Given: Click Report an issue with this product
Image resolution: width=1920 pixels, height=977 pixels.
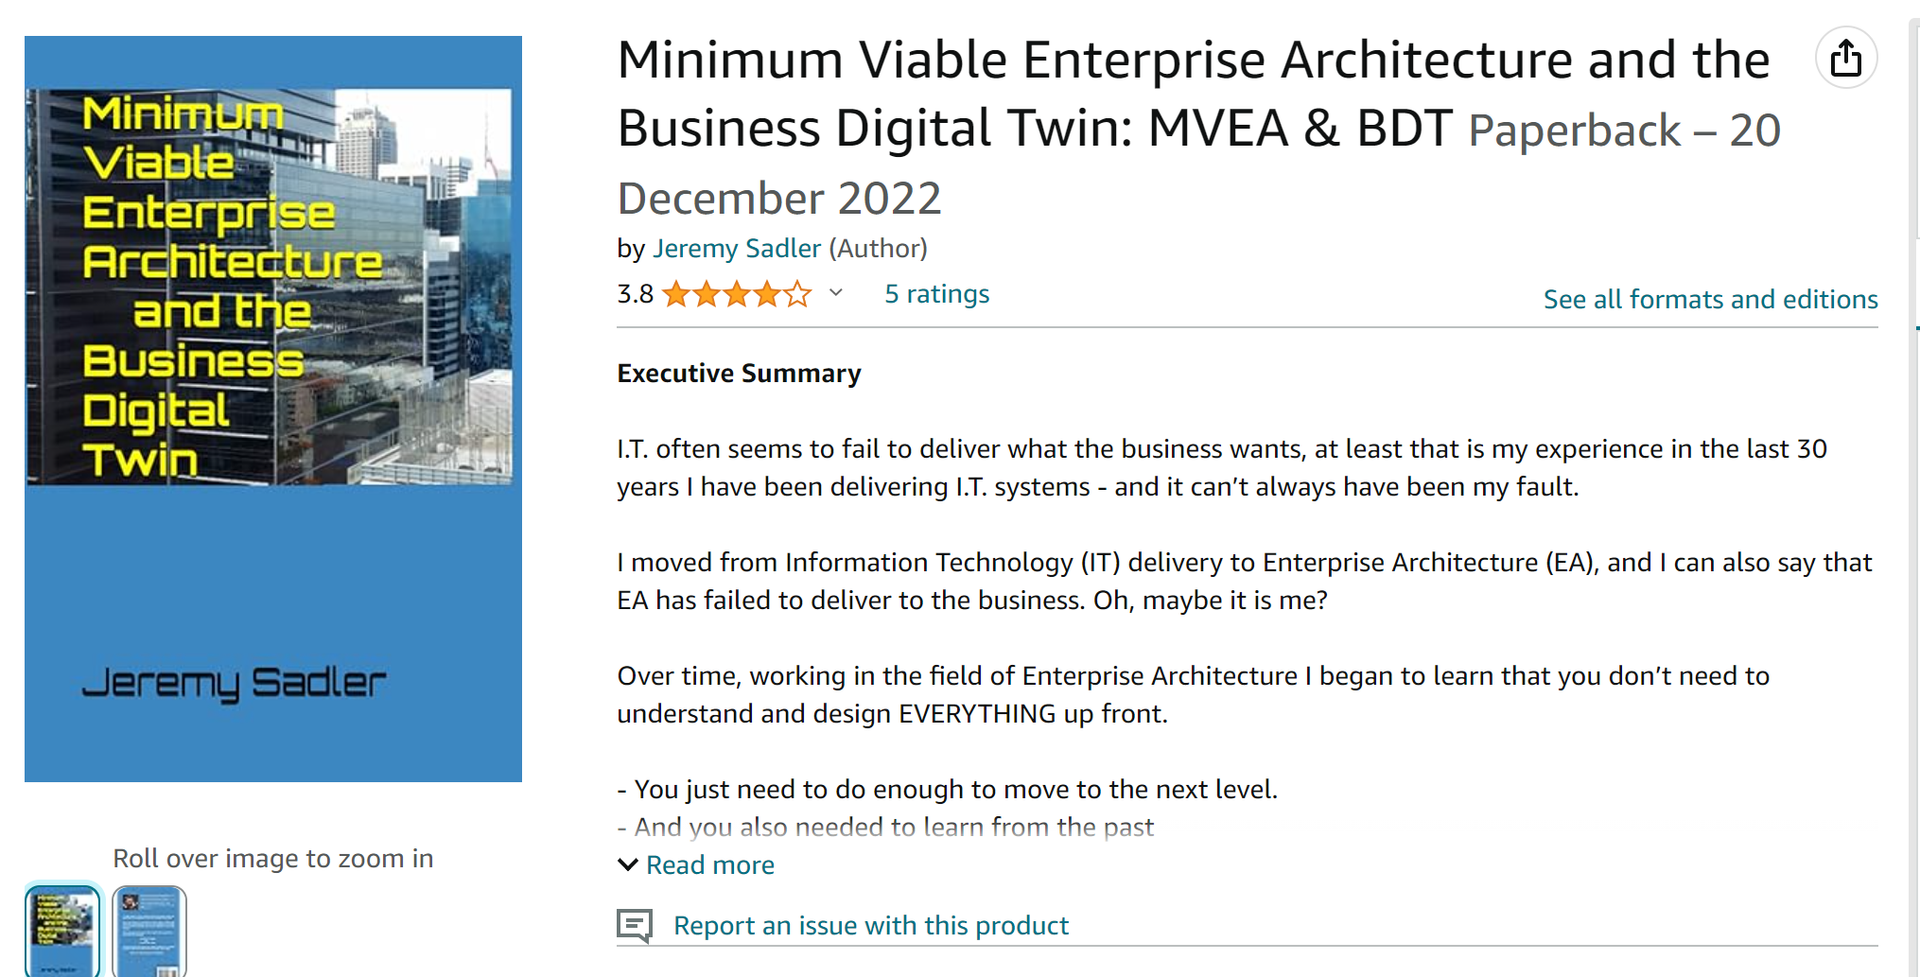Looking at the screenshot, I should click(870, 925).
